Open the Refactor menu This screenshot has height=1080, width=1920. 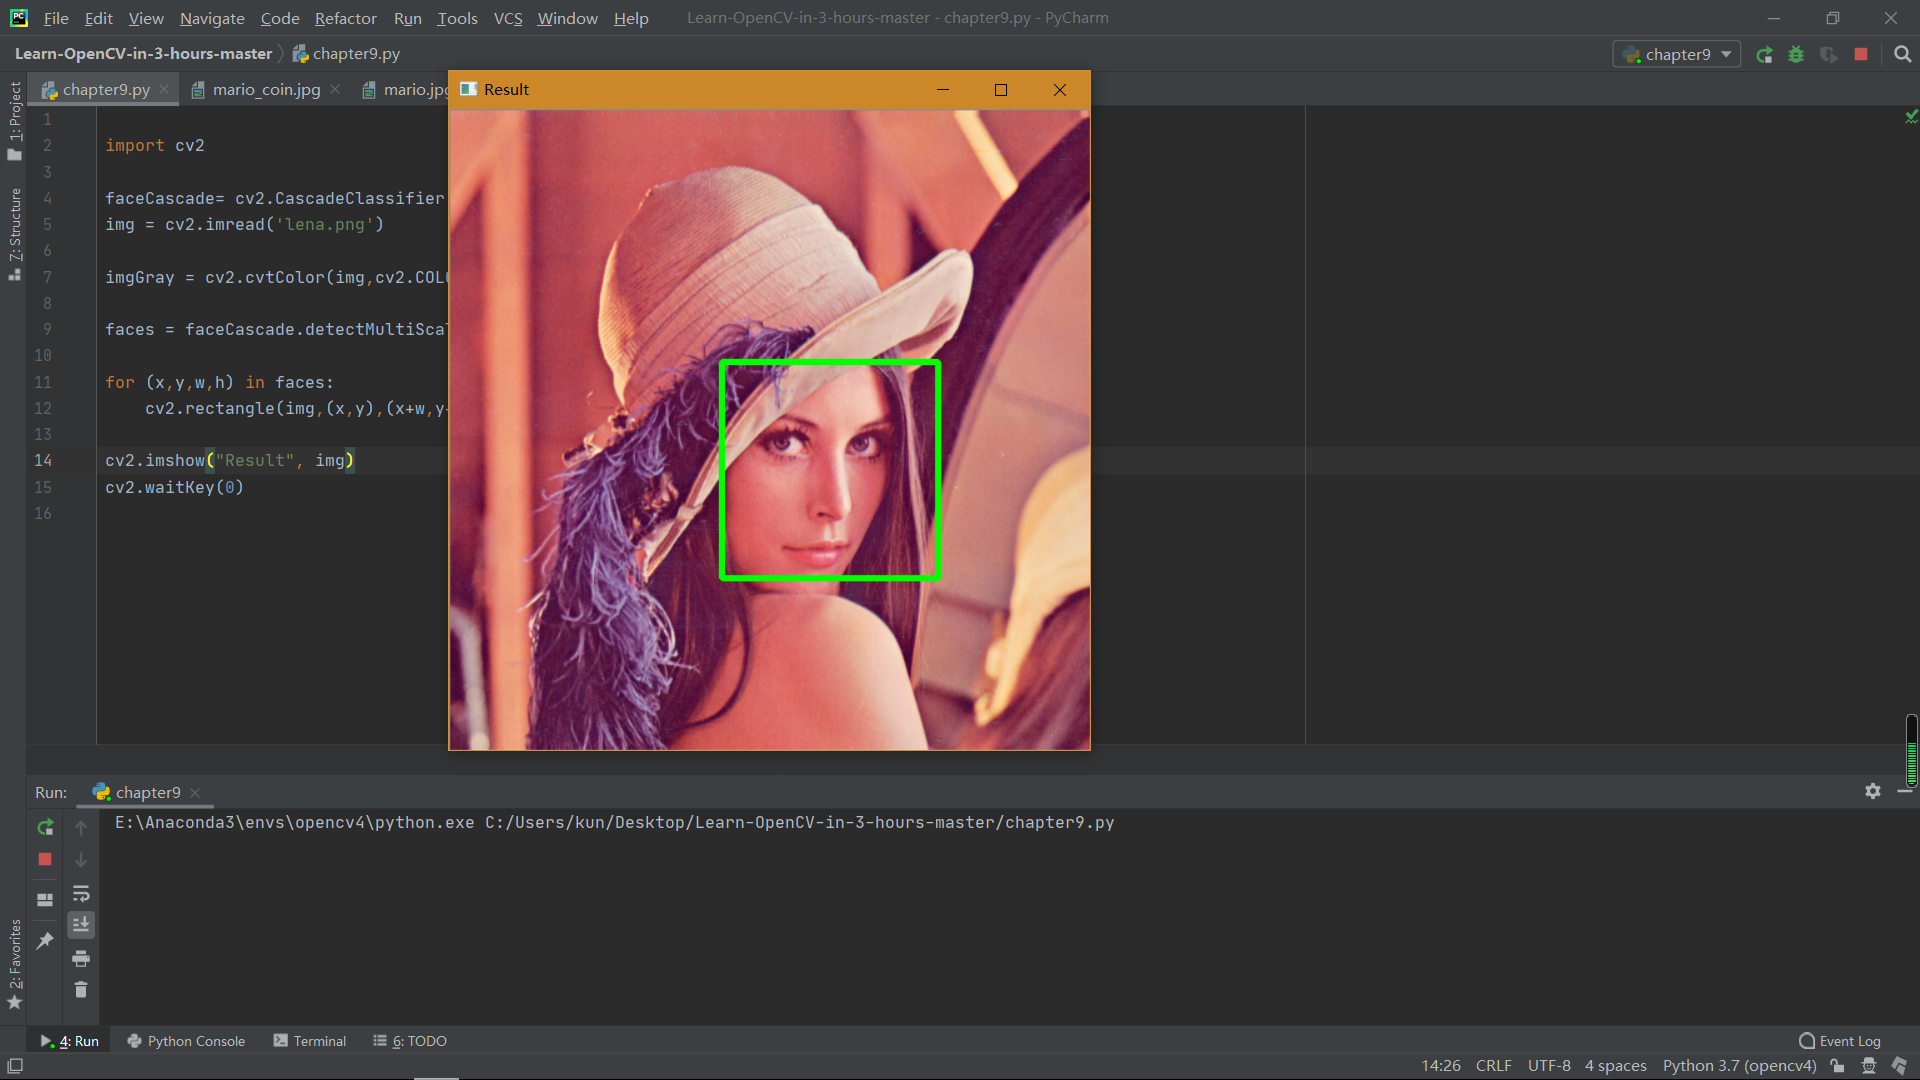click(345, 18)
